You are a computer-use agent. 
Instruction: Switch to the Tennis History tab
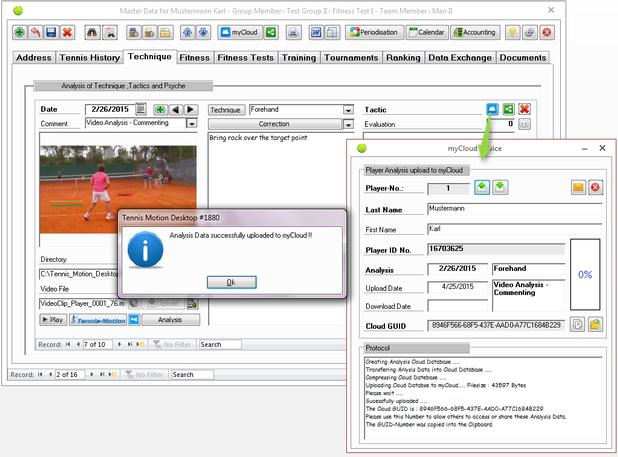pos(89,58)
